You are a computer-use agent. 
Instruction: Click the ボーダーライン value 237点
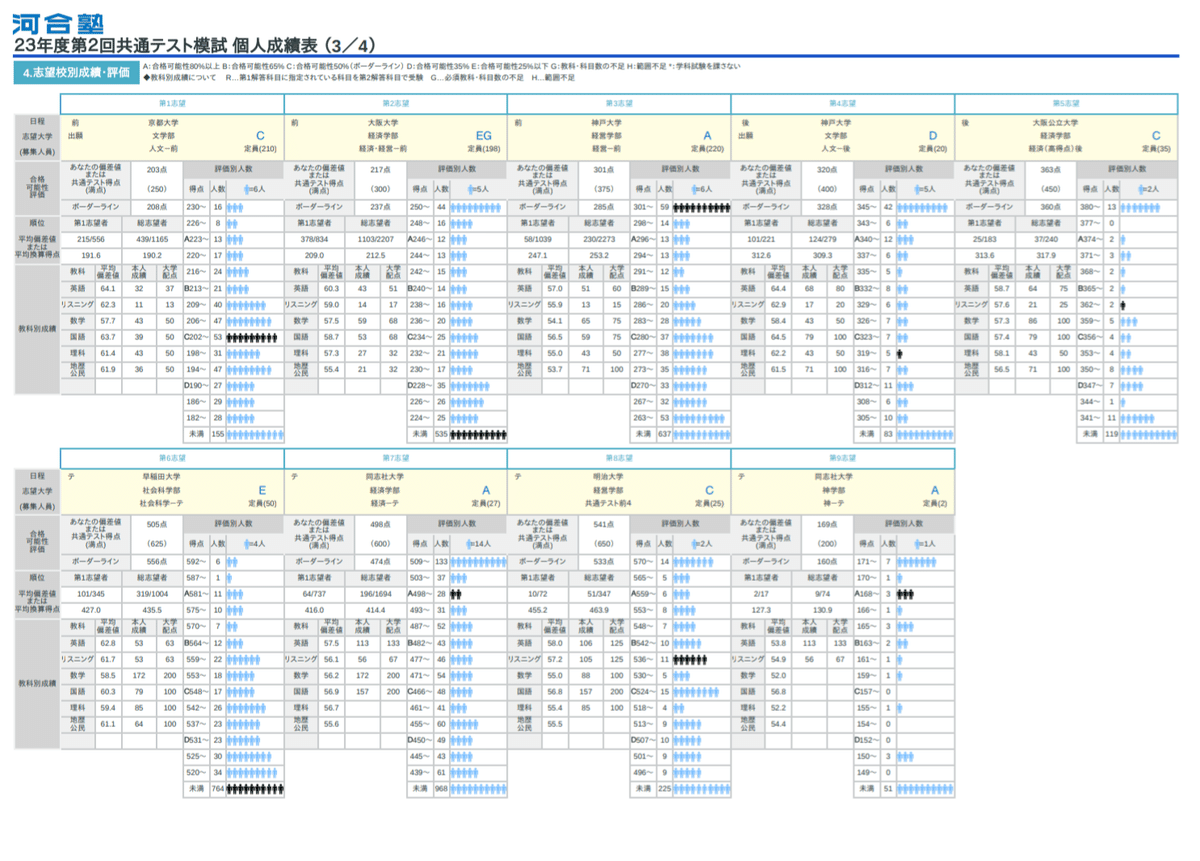point(379,207)
